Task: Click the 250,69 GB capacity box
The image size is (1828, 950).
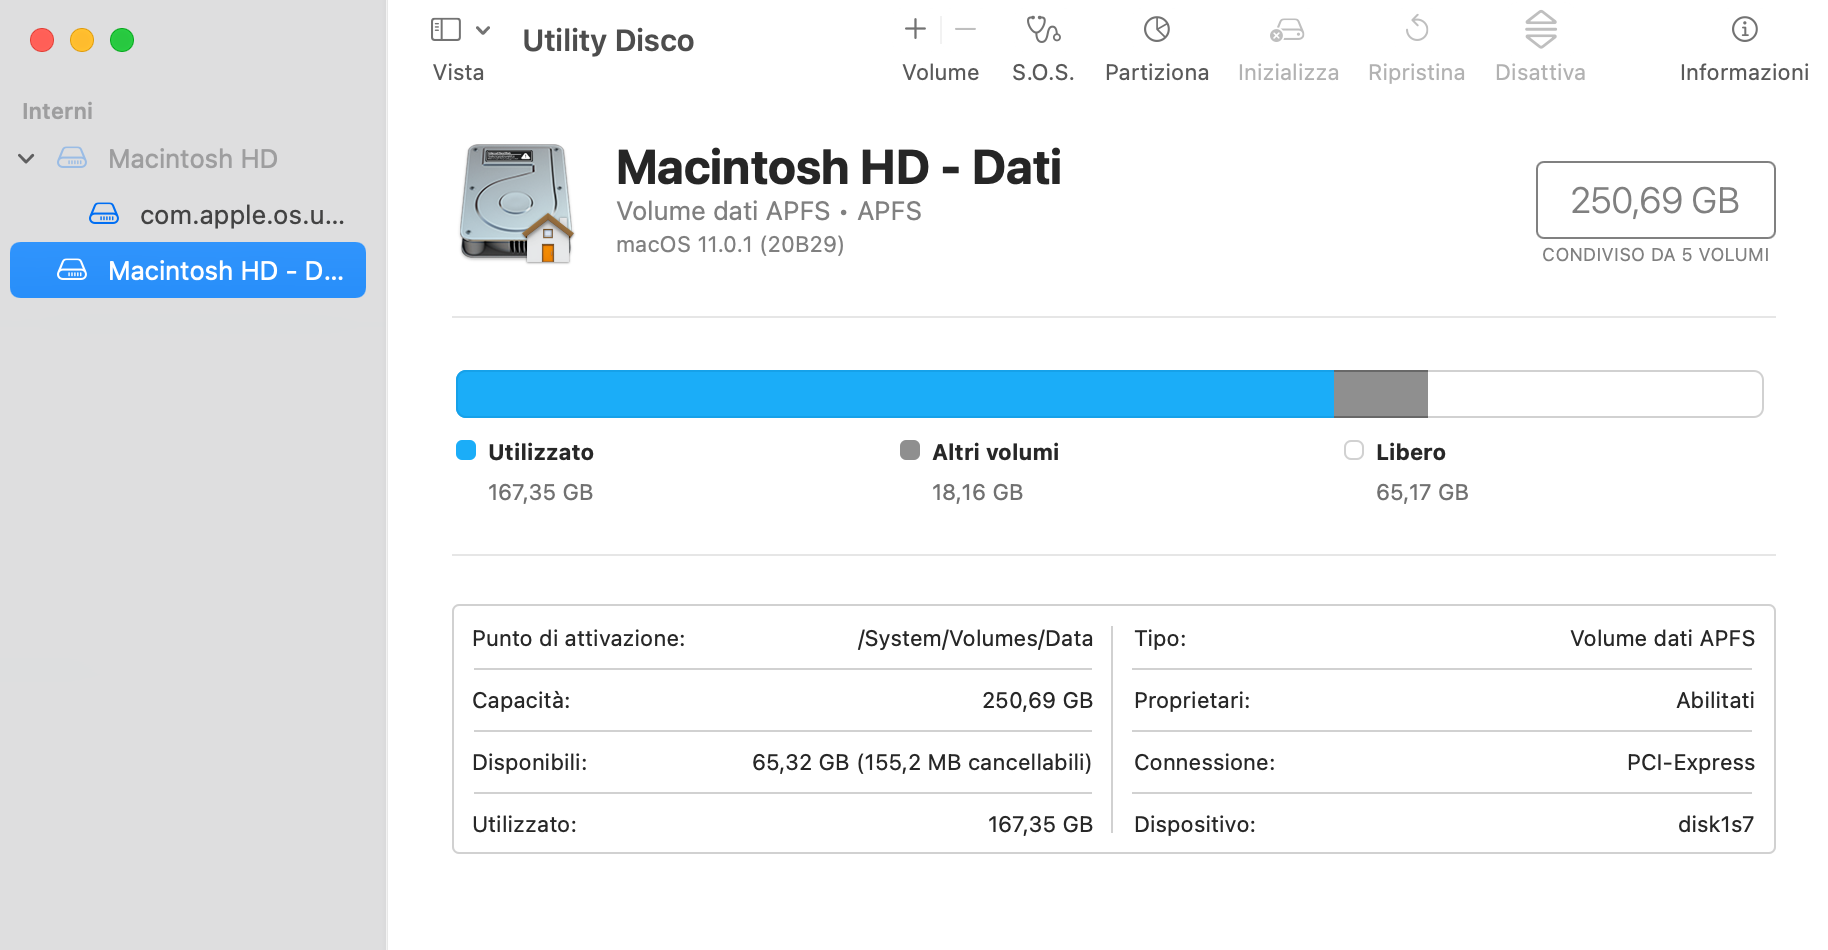Action: [x=1656, y=200]
